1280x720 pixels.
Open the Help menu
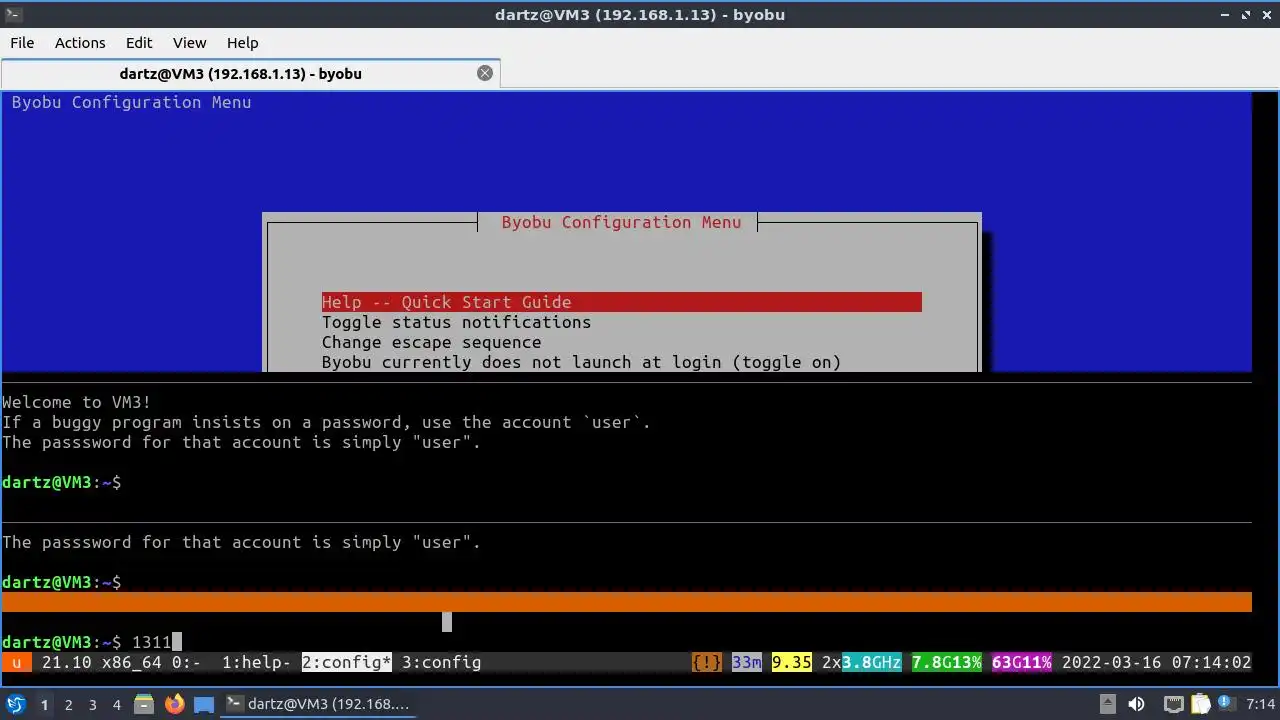coord(242,43)
